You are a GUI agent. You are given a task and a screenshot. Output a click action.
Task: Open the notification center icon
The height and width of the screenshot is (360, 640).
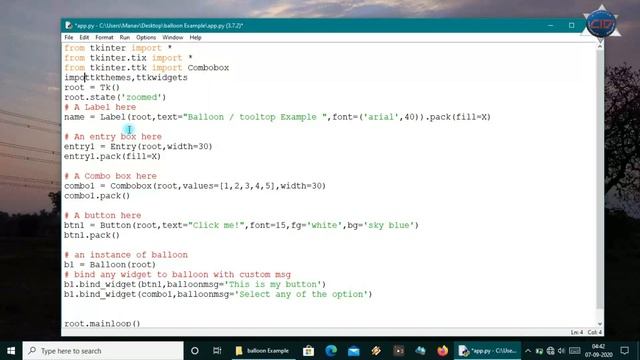tap(624, 351)
